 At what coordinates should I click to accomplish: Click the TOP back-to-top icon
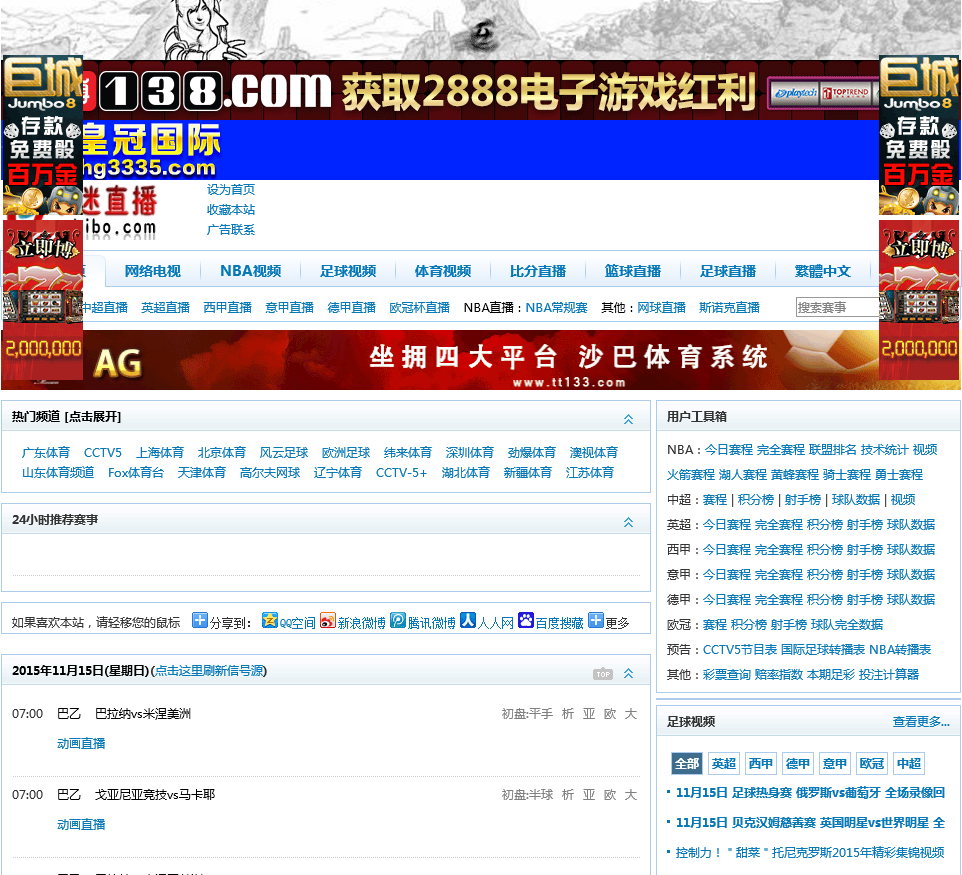[602, 674]
